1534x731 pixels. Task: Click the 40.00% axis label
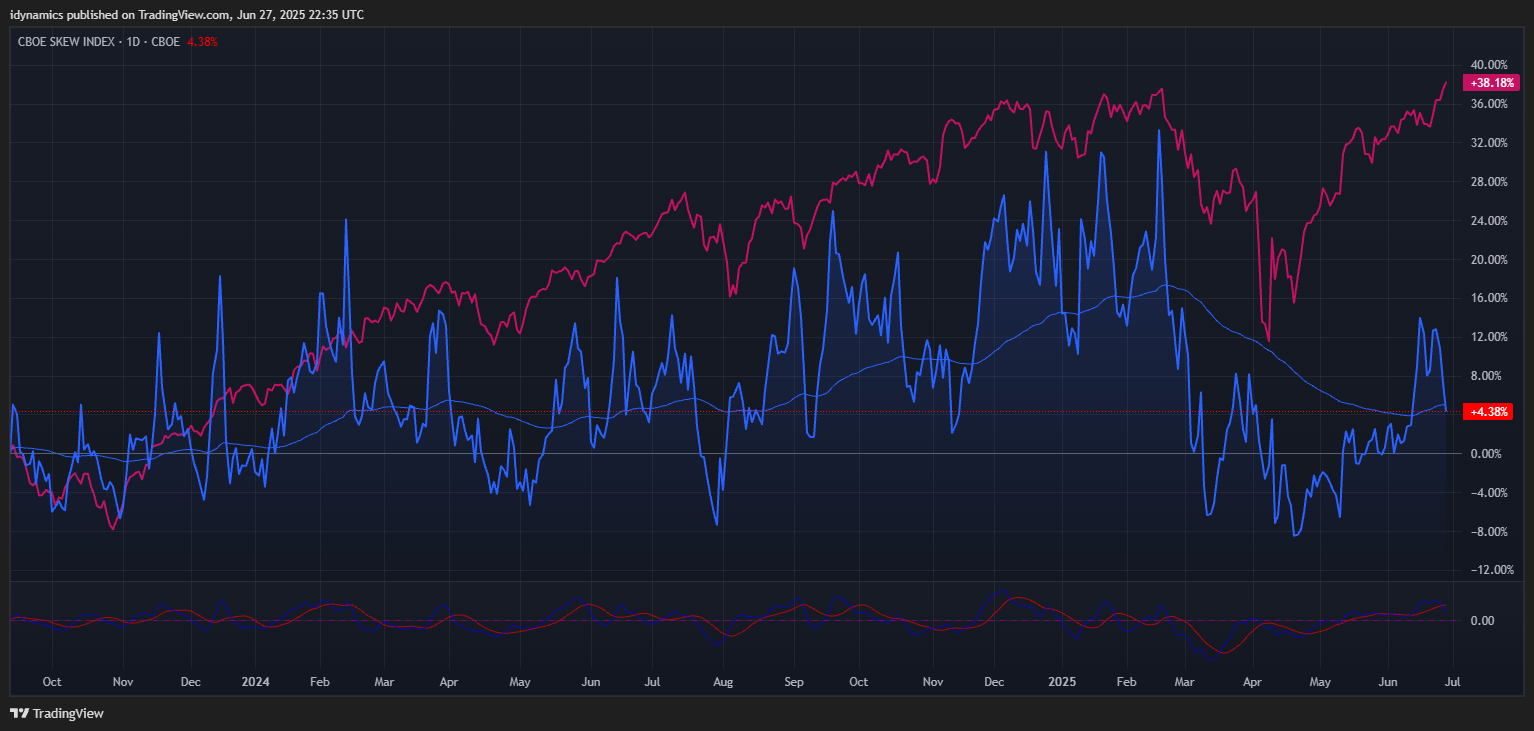point(1490,65)
